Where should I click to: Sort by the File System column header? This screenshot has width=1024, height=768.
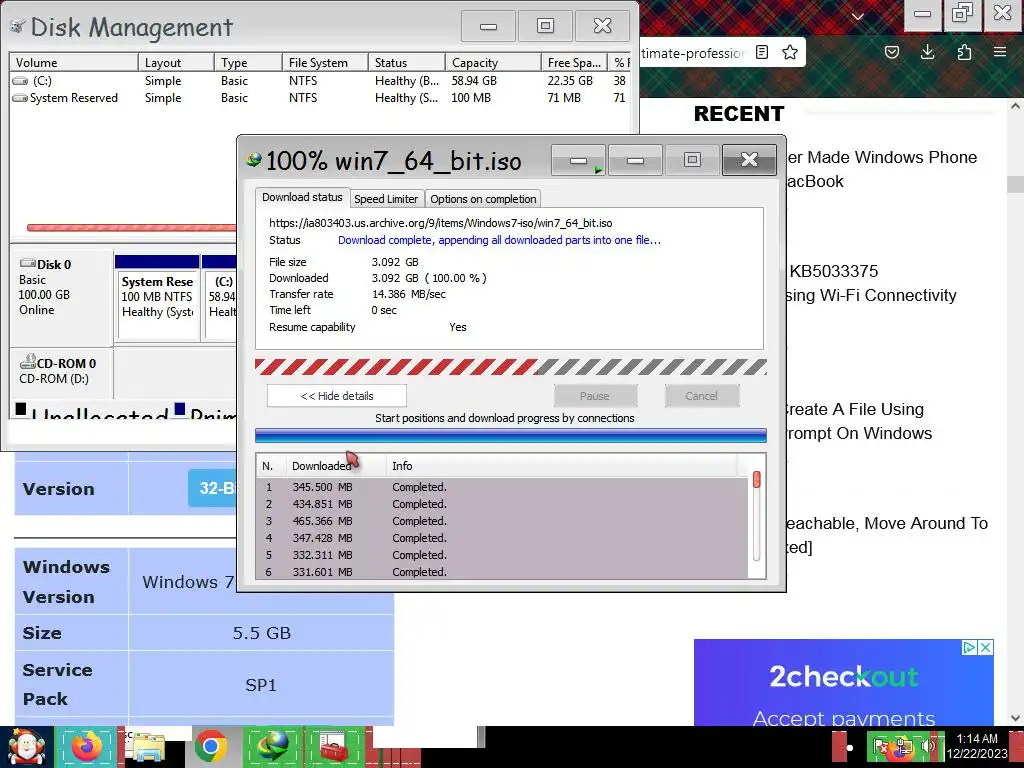tap(325, 63)
